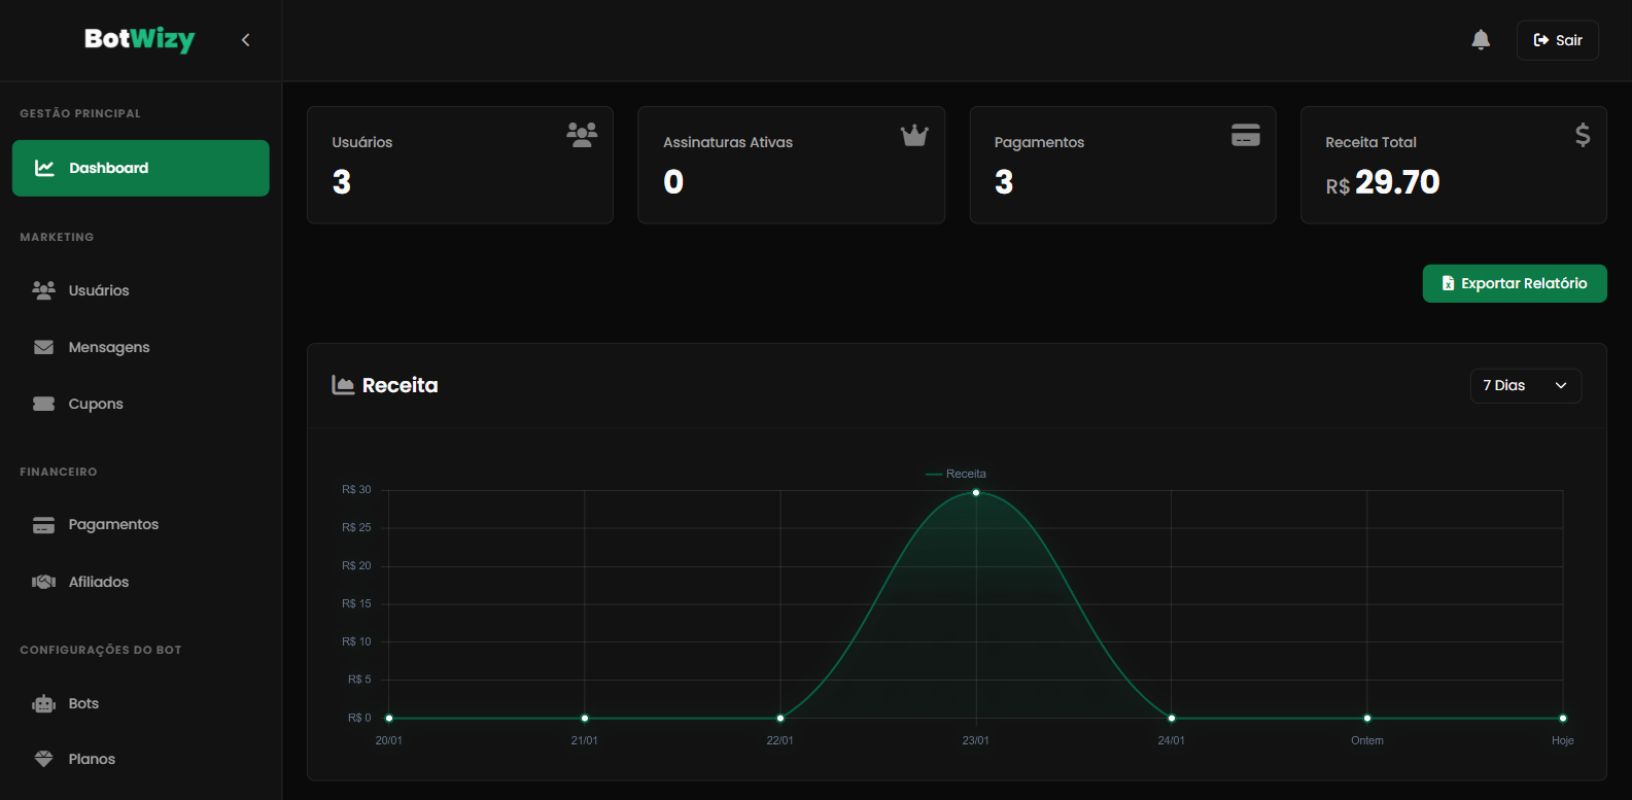
Task: Click the GESTÃO PRINCIPAL section heading
Action: (80, 114)
